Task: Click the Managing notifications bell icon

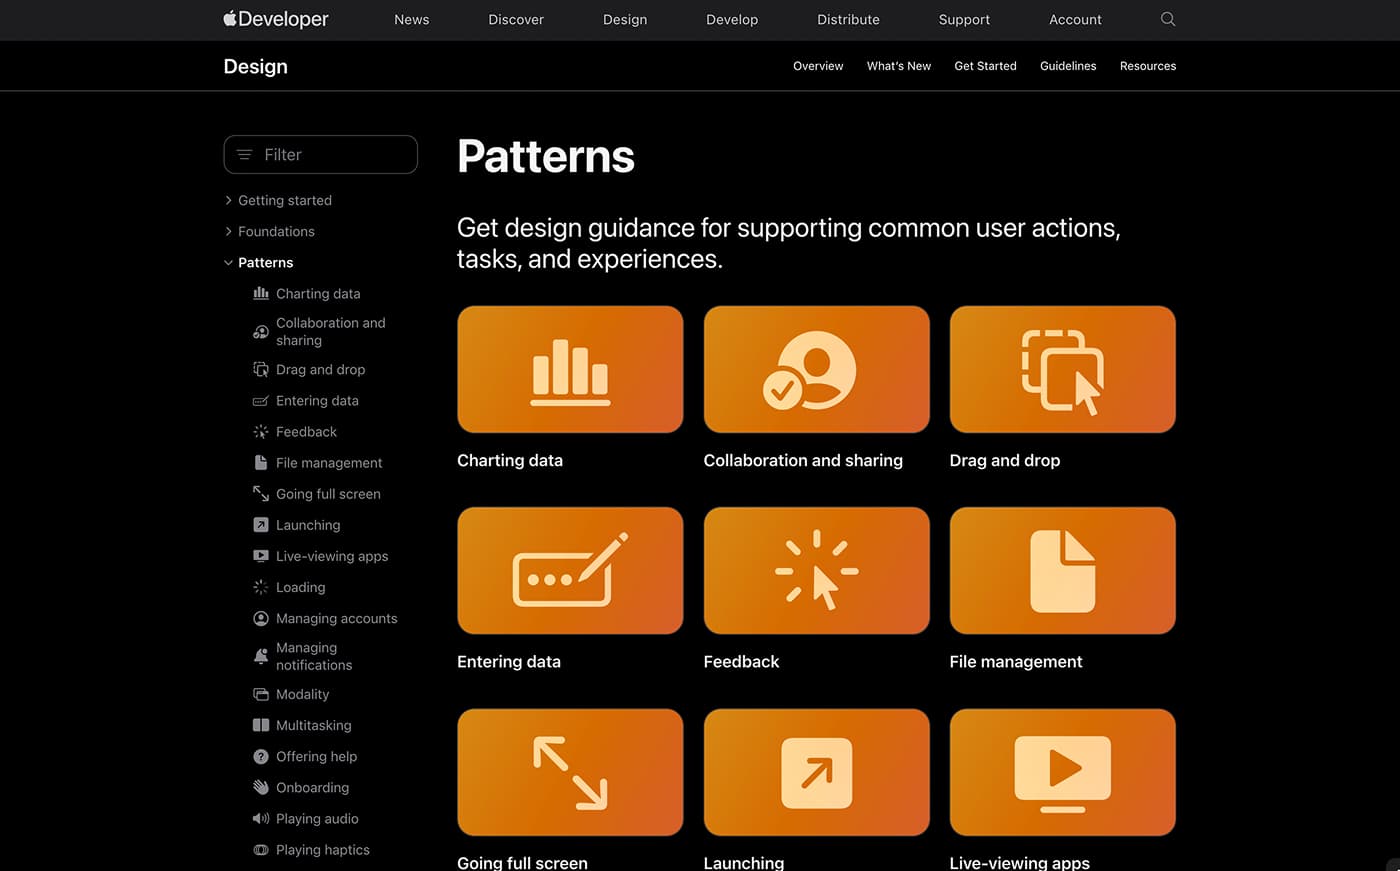Action: 261,656
